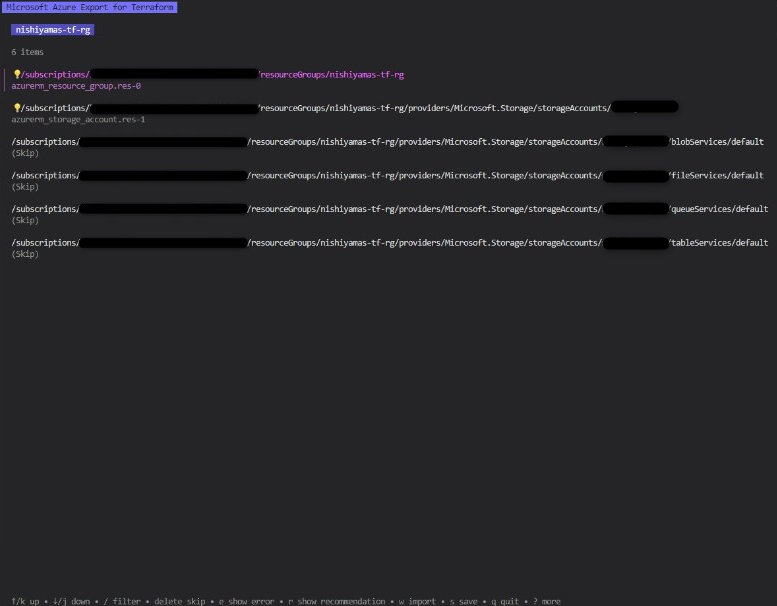Select the blobServices/default resource row
Screen dimensions: 777x606
pos(388,142)
